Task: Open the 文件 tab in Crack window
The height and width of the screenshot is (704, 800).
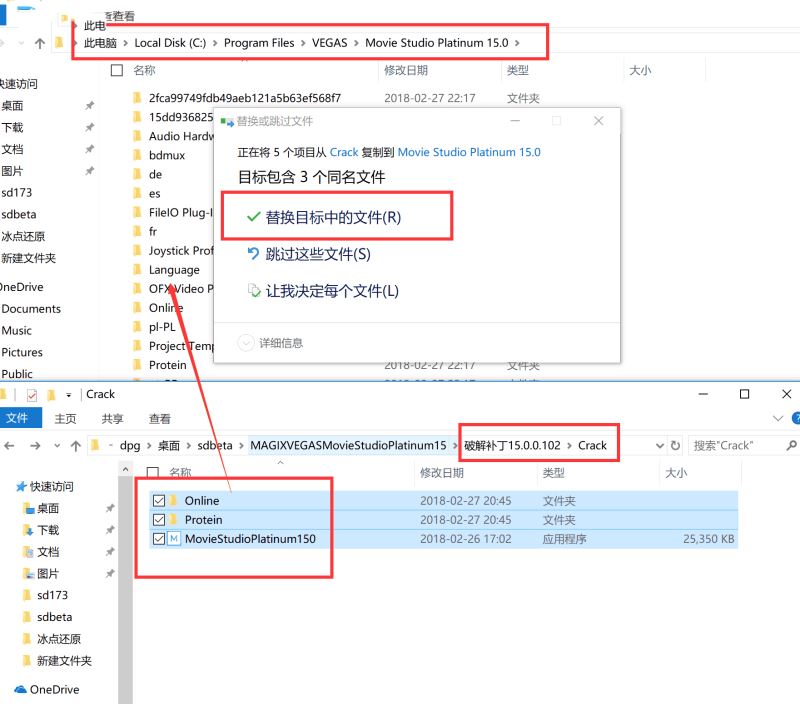Action: [x=18, y=418]
